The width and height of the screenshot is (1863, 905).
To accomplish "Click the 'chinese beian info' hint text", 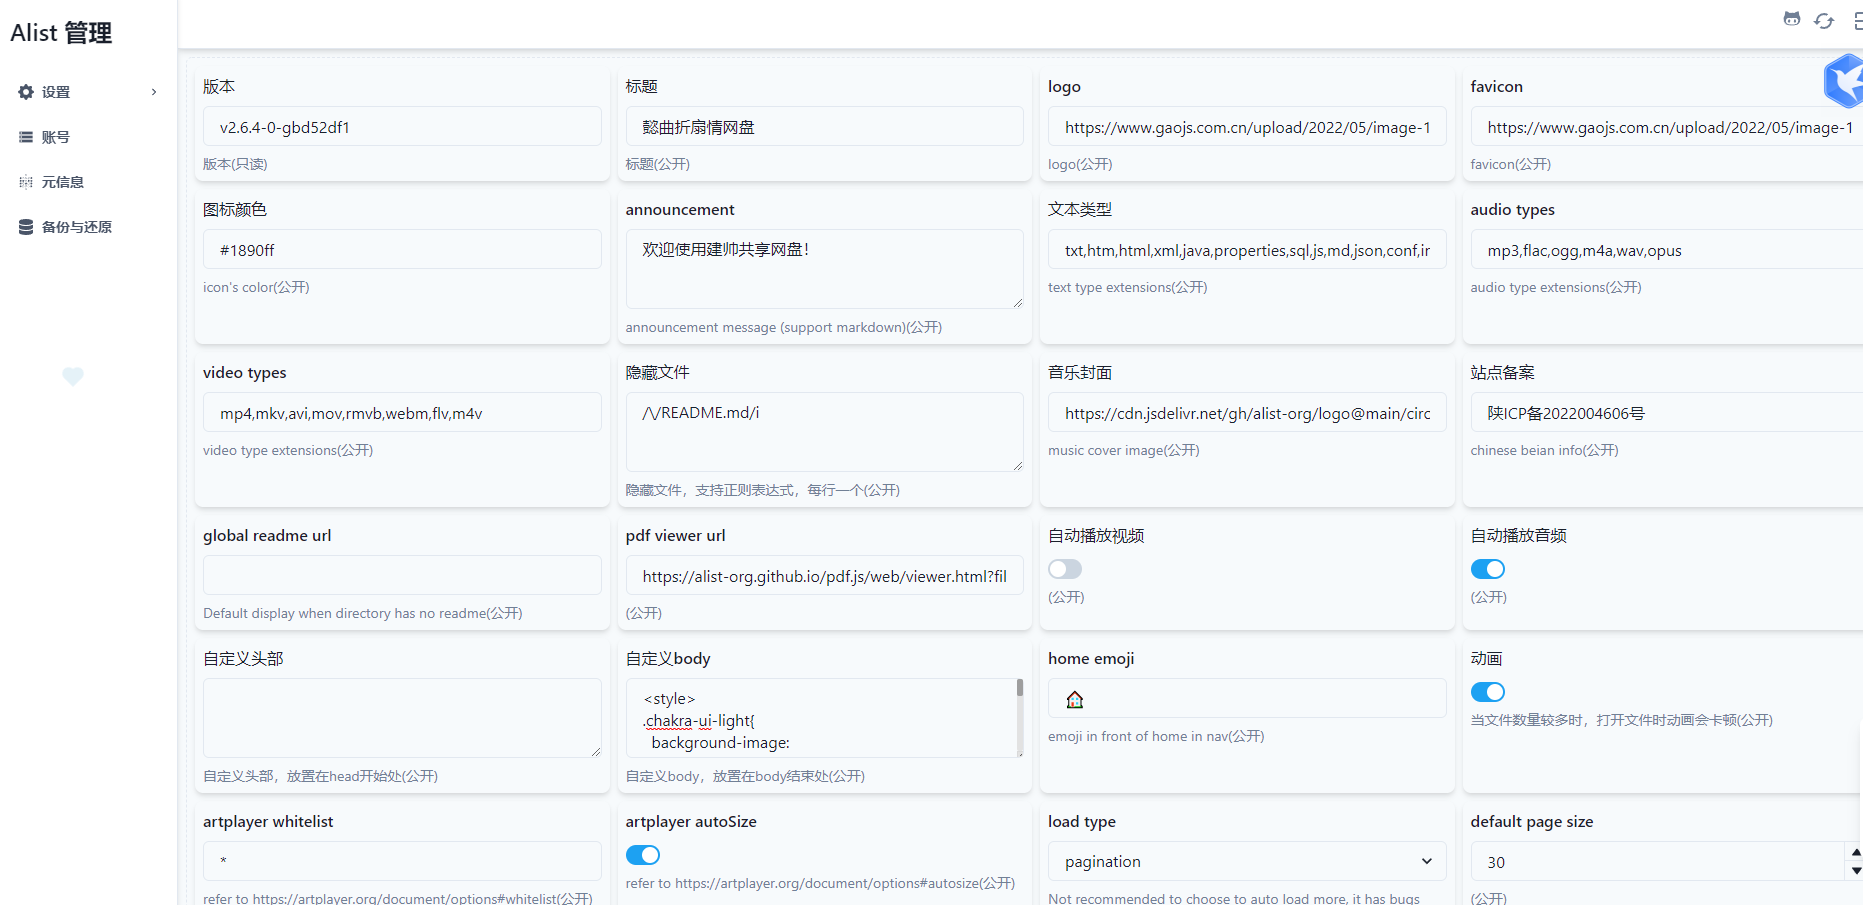I will pyautogui.click(x=1544, y=450).
